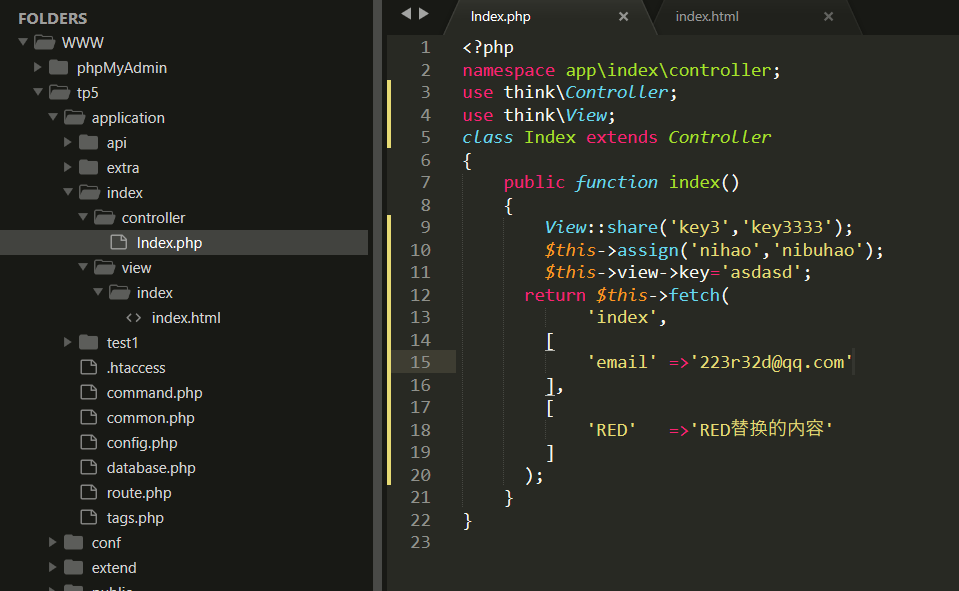Click the view folder icon
The width and height of the screenshot is (959, 591).
click(104, 267)
